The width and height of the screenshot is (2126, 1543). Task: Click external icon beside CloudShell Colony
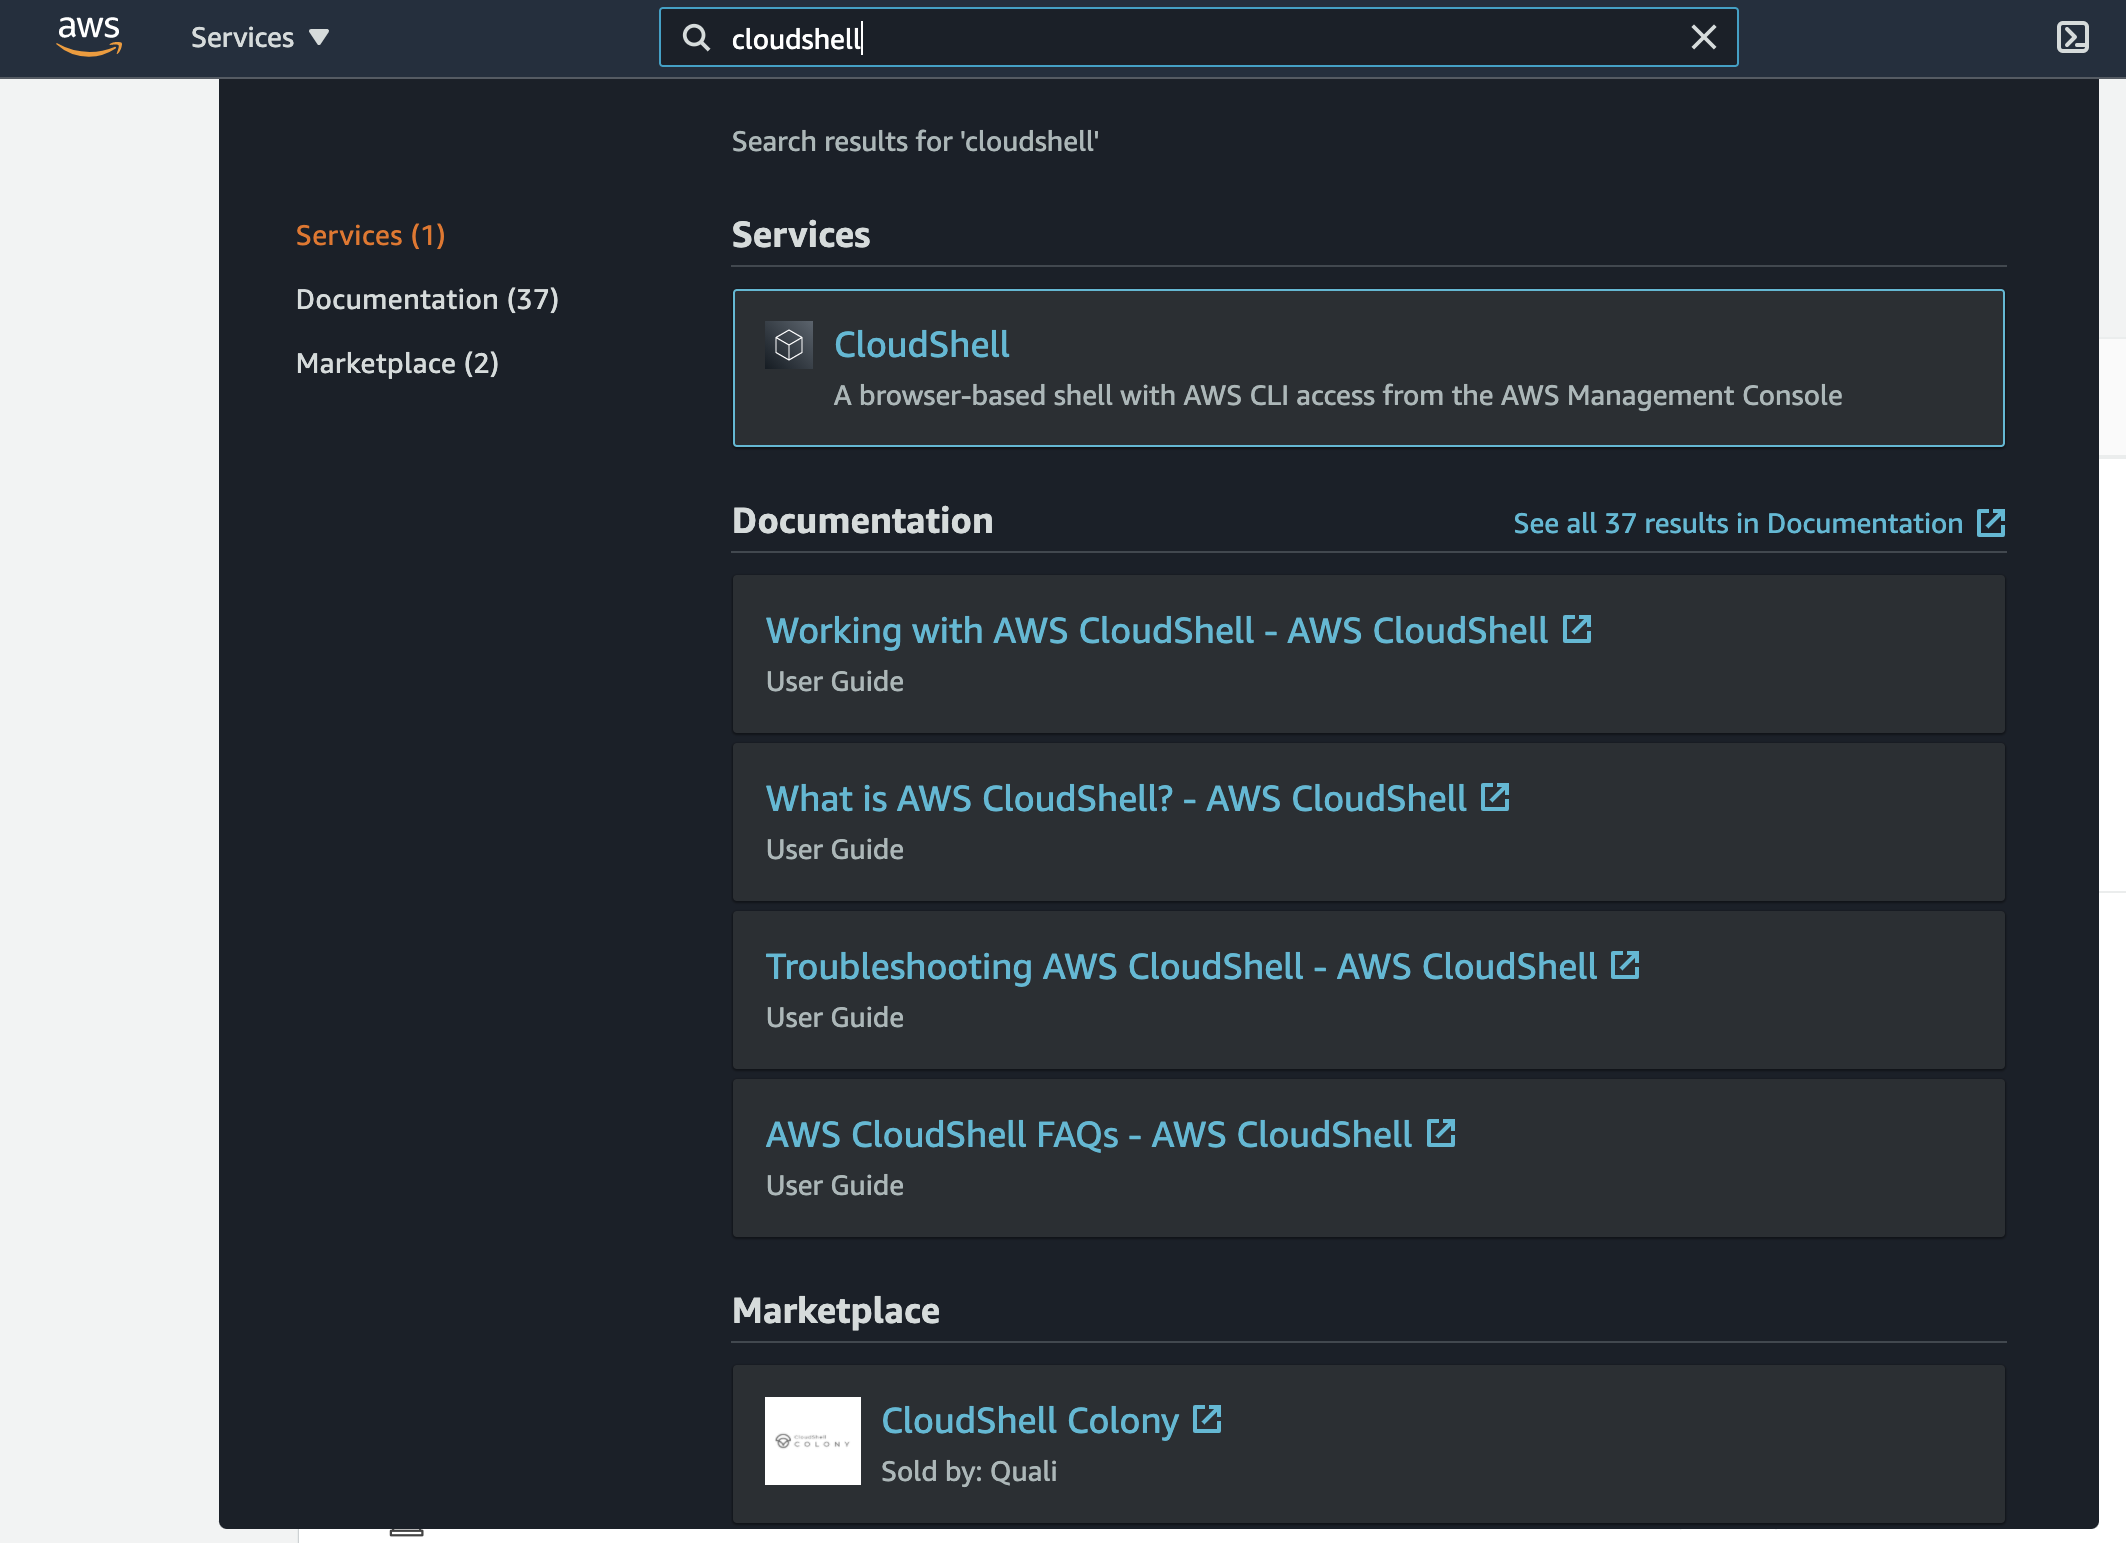click(x=1208, y=1419)
